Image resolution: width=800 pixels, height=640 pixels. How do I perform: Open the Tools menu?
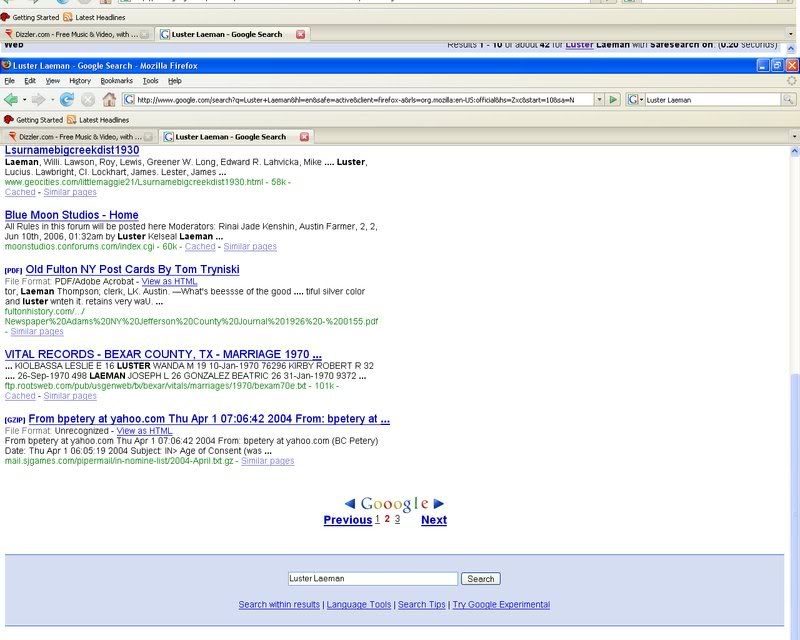click(150, 81)
